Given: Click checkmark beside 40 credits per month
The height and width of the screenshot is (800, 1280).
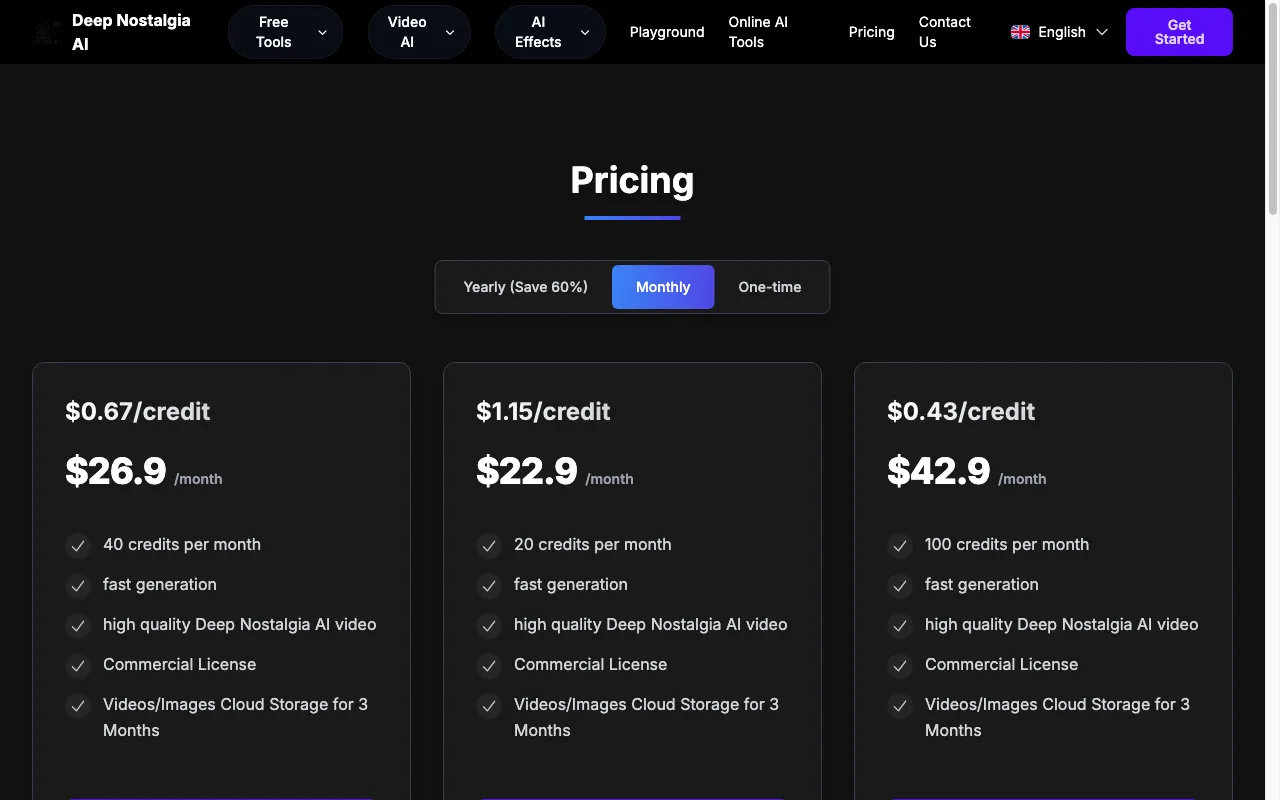Looking at the screenshot, I should [78, 545].
